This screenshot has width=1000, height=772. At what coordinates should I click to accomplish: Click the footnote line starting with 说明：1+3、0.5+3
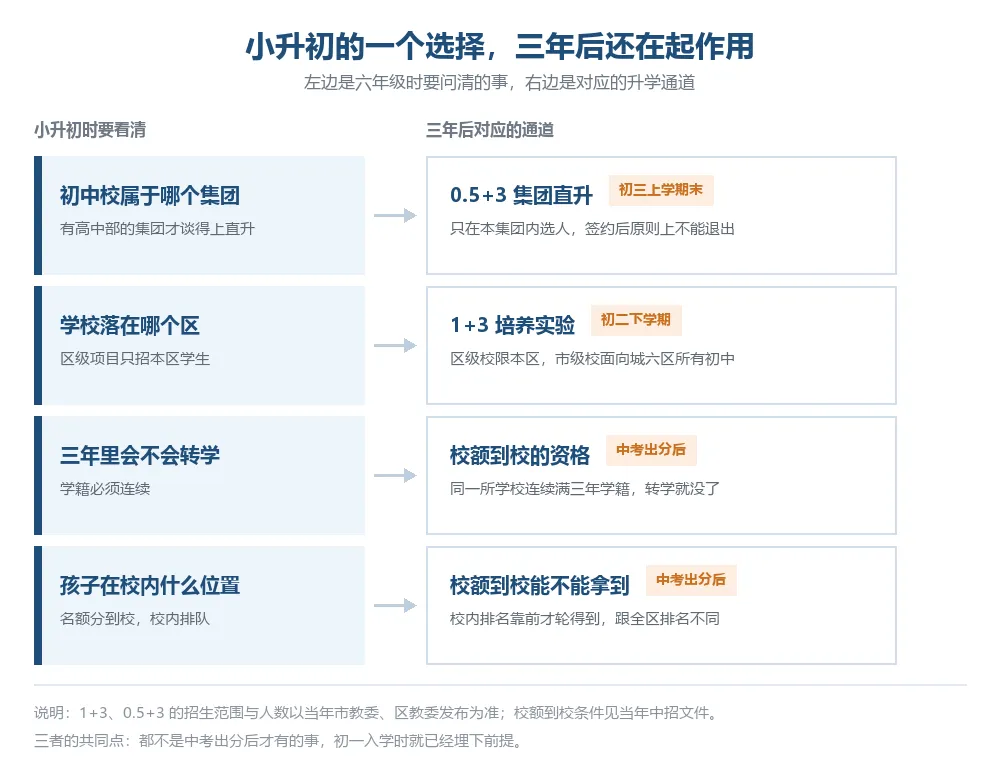point(378,713)
